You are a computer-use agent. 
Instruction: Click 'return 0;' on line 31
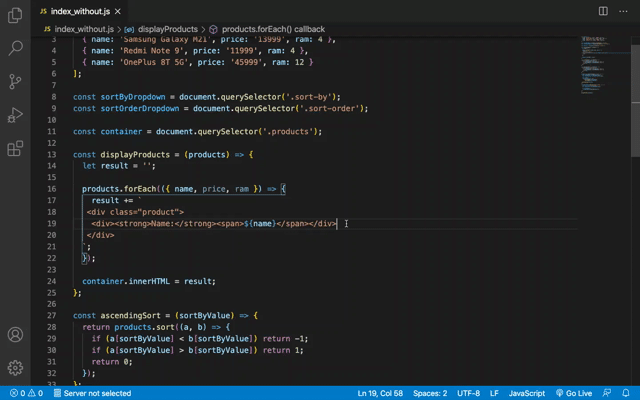click(112, 362)
